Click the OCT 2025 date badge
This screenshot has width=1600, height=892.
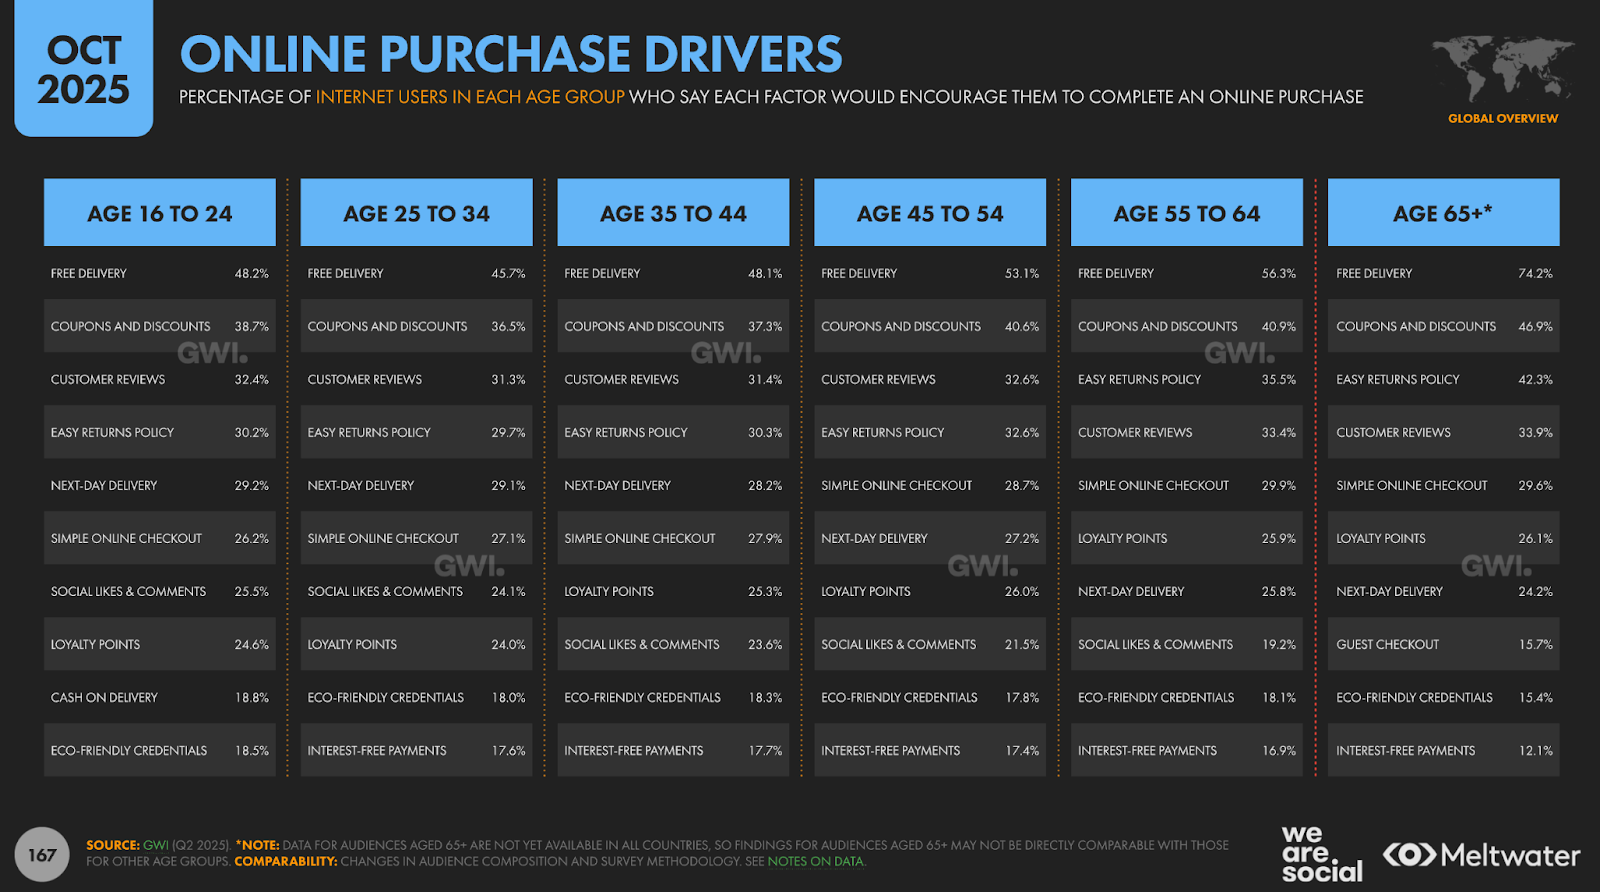pyautogui.click(x=84, y=70)
